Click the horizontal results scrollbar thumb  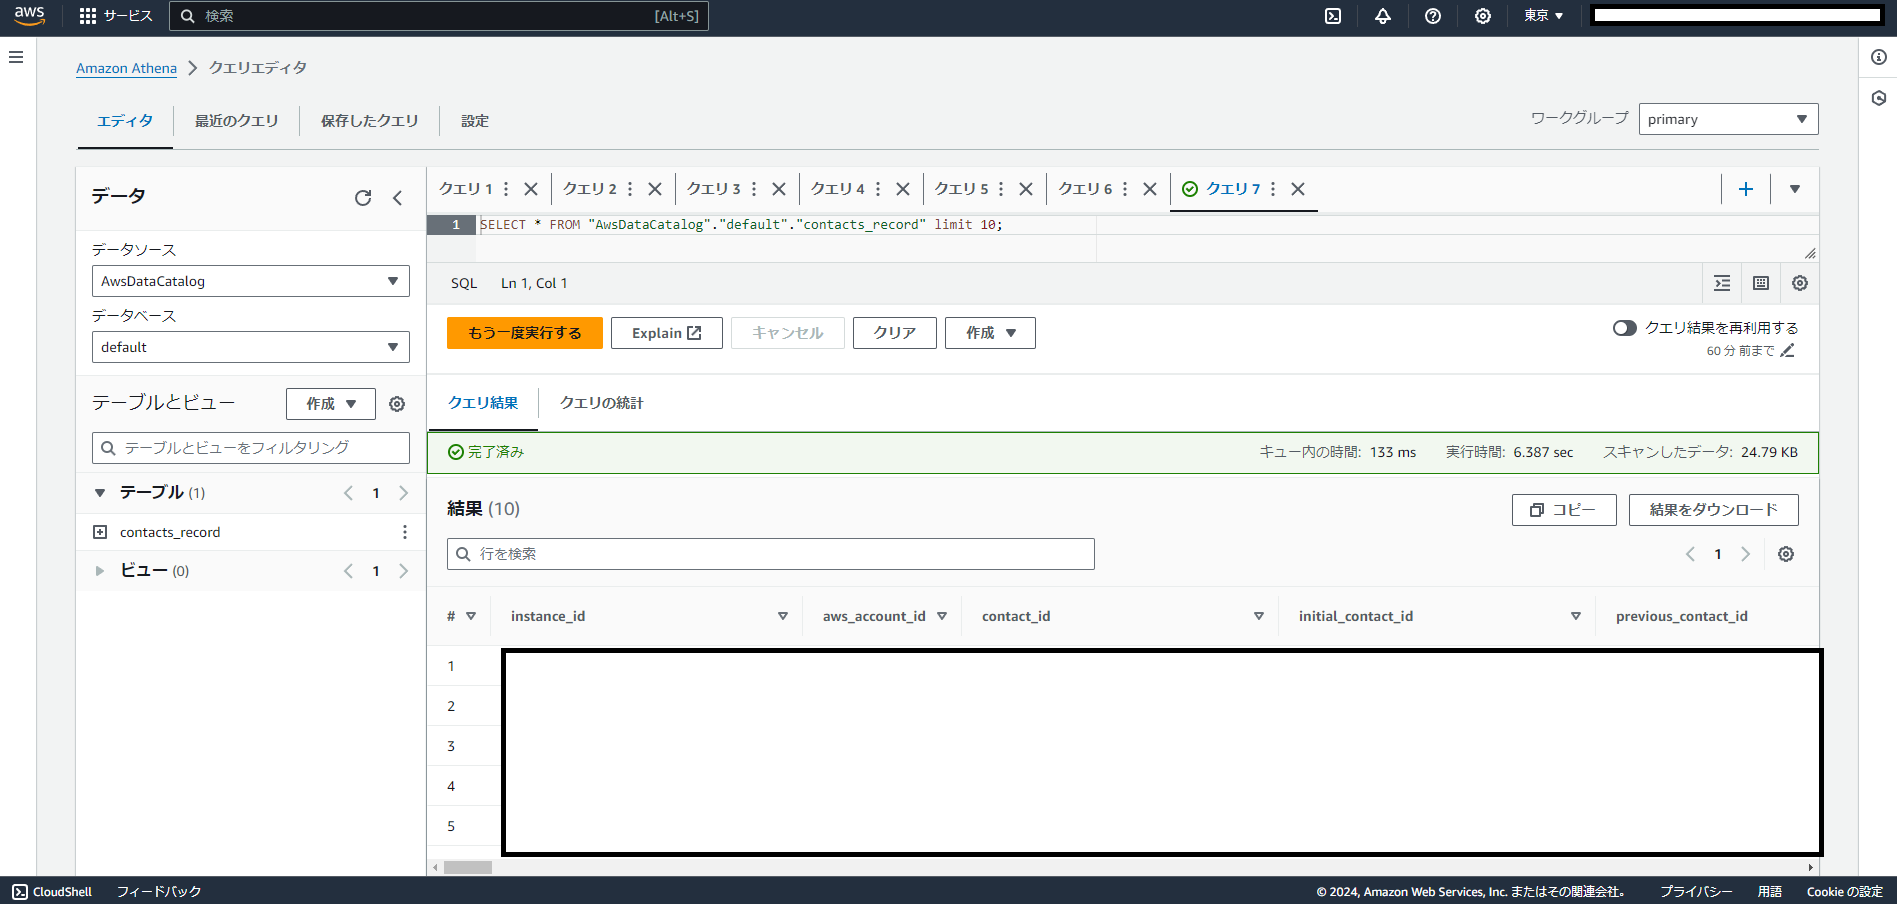pyautogui.click(x=468, y=867)
